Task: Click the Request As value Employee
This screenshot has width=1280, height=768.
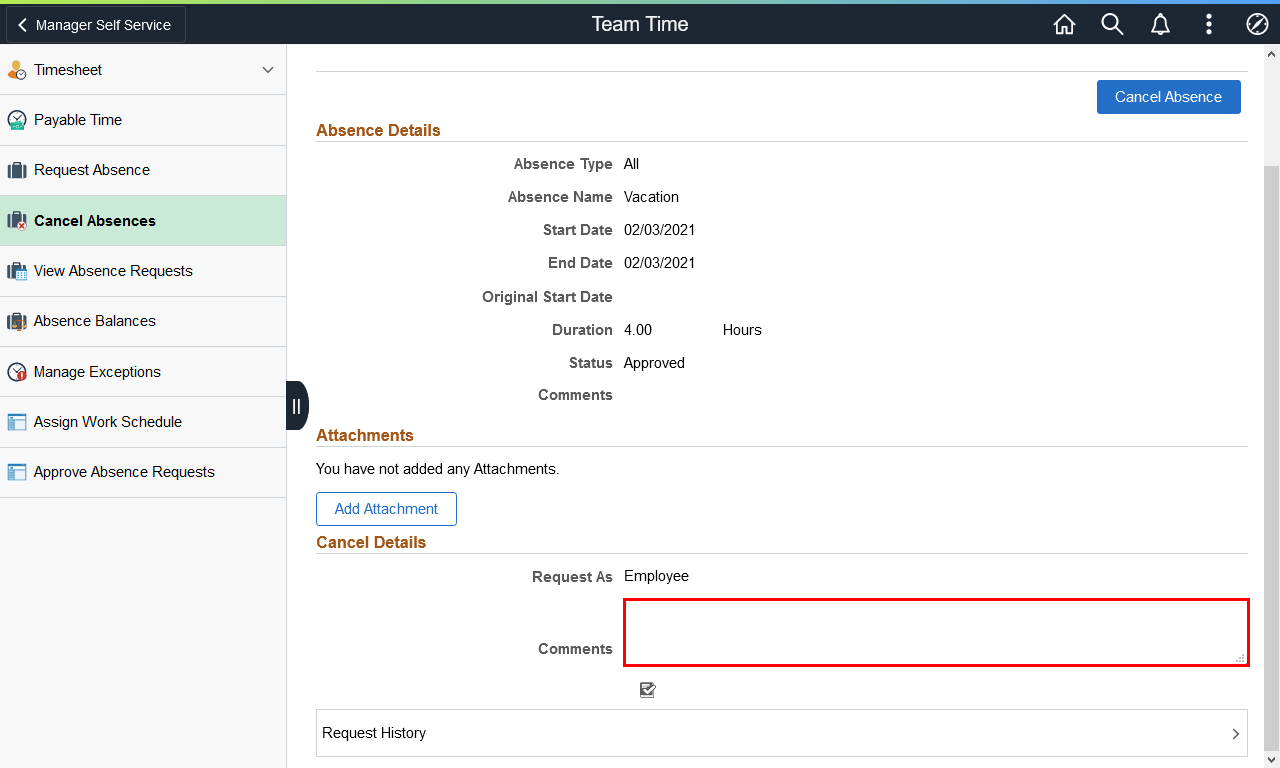Action: point(656,576)
